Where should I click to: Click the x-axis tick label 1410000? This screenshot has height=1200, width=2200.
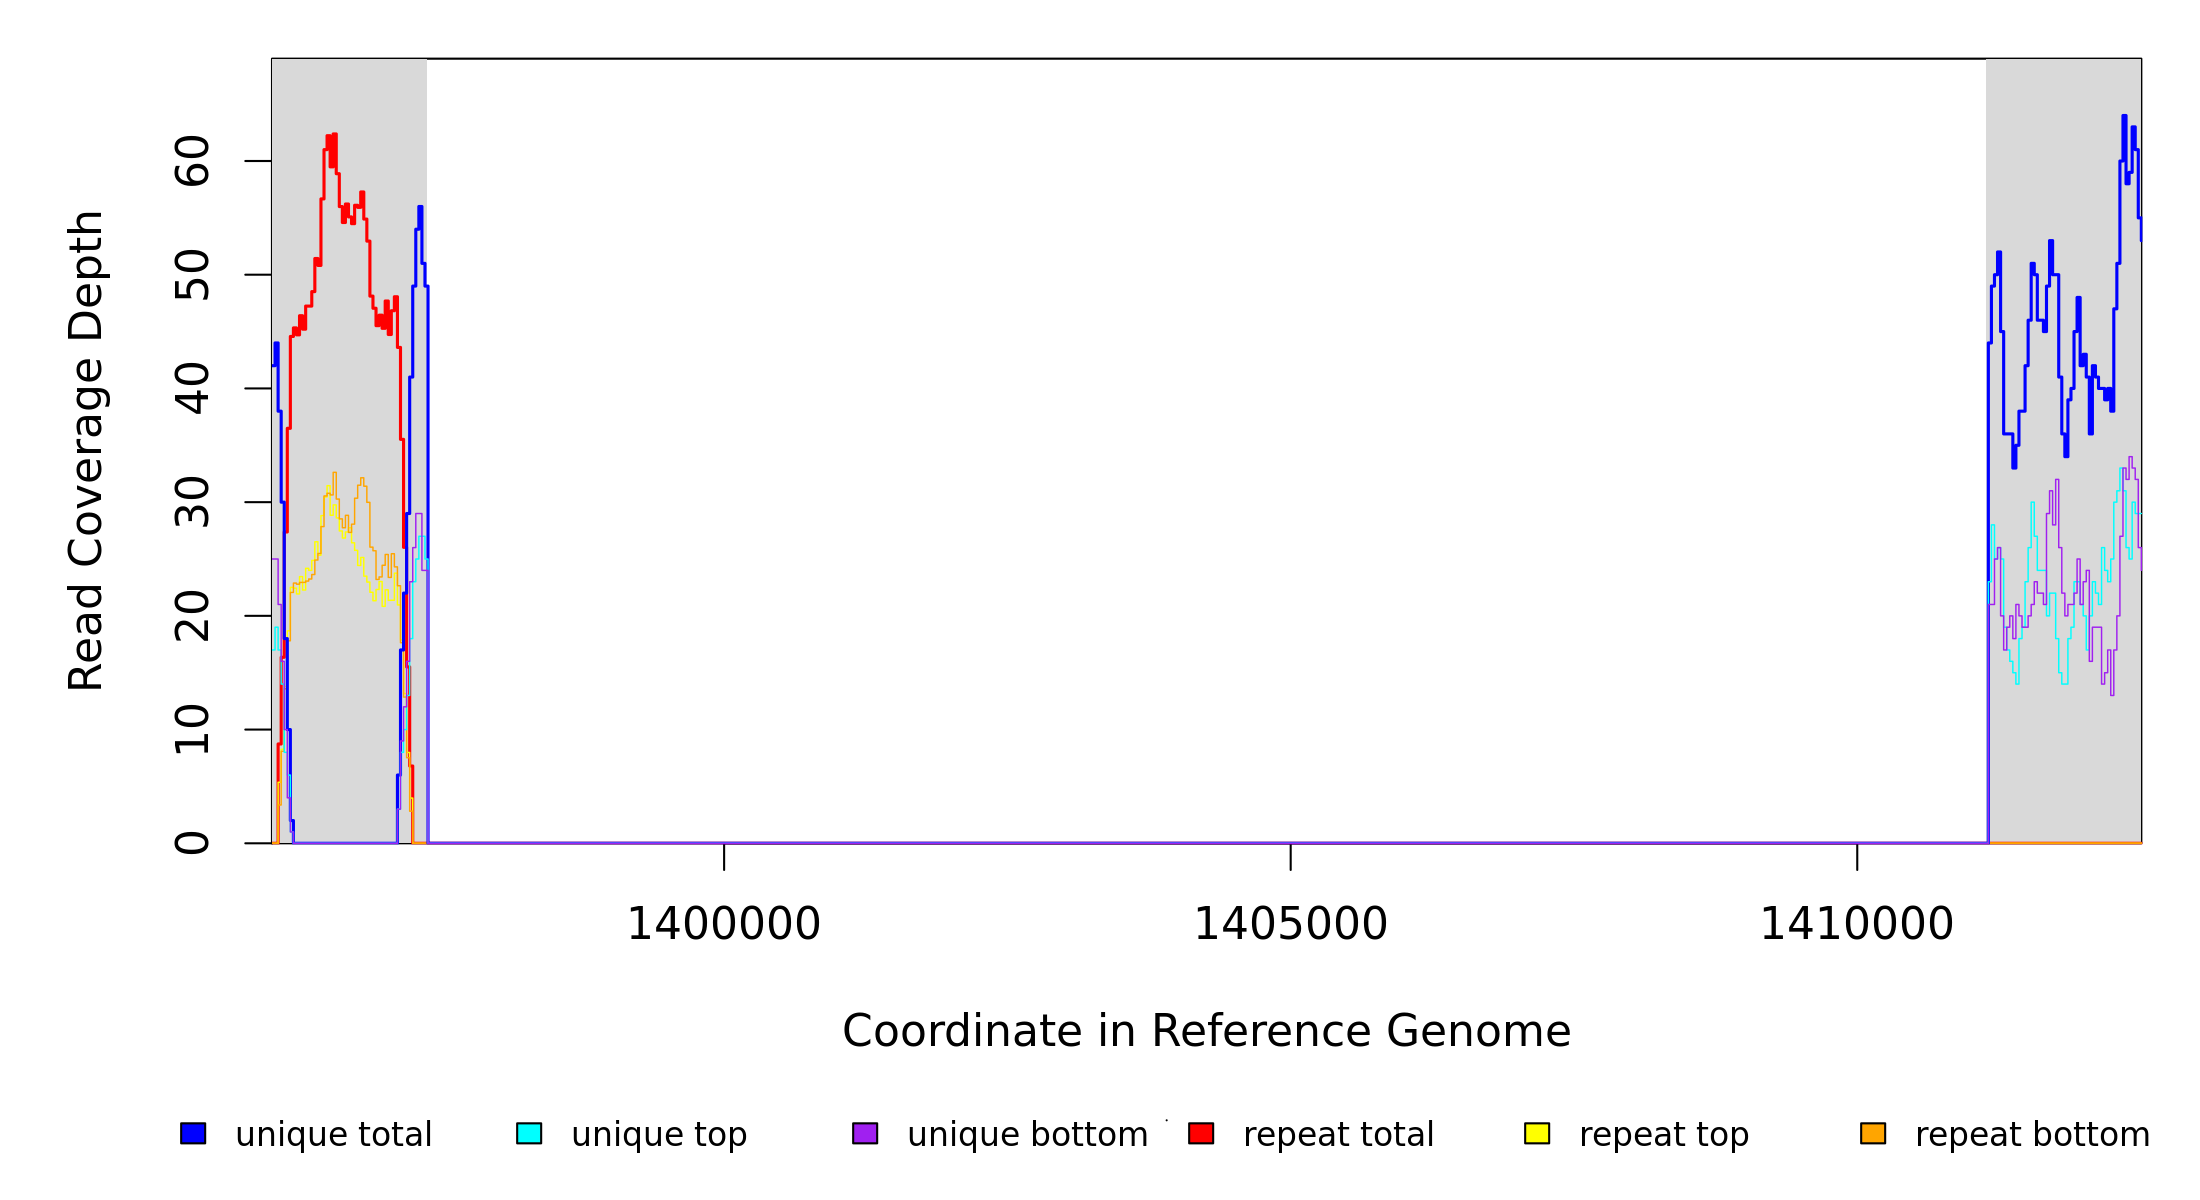(x=1856, y=924)
